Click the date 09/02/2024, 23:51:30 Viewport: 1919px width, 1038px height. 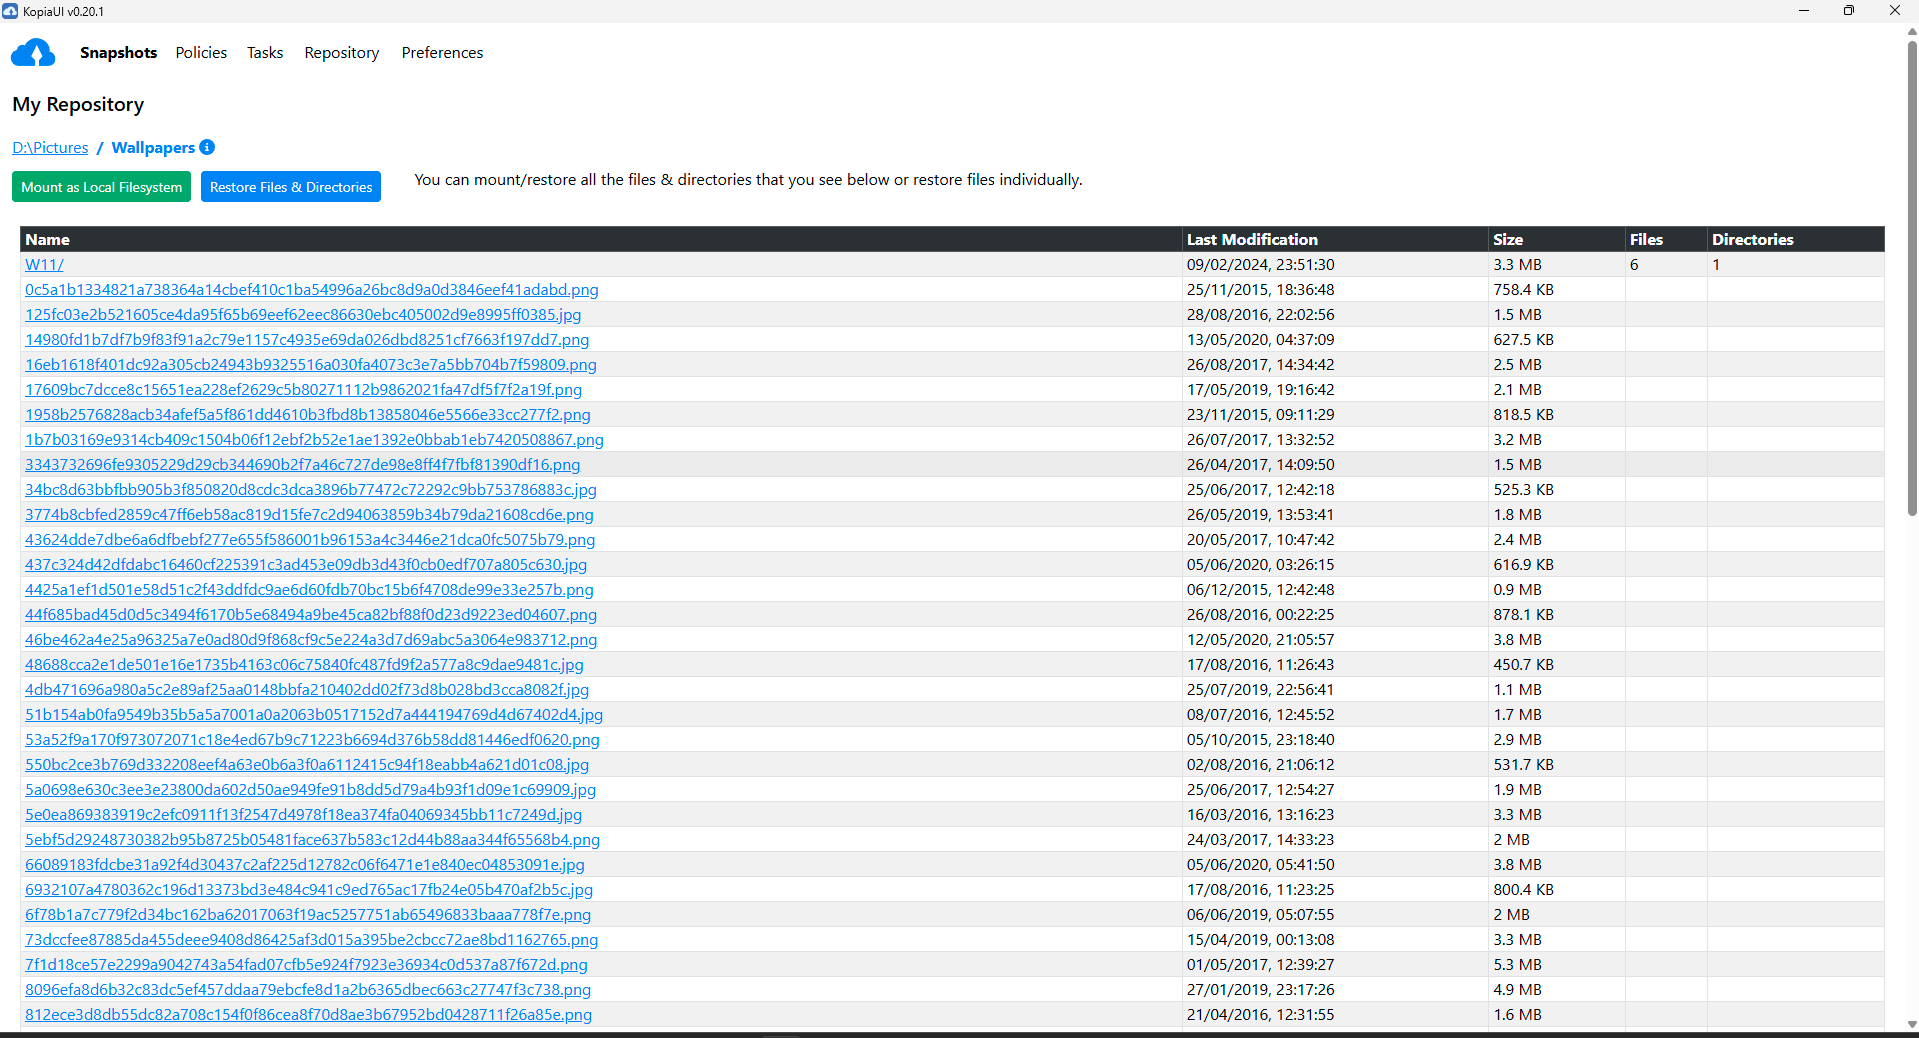1260,265
